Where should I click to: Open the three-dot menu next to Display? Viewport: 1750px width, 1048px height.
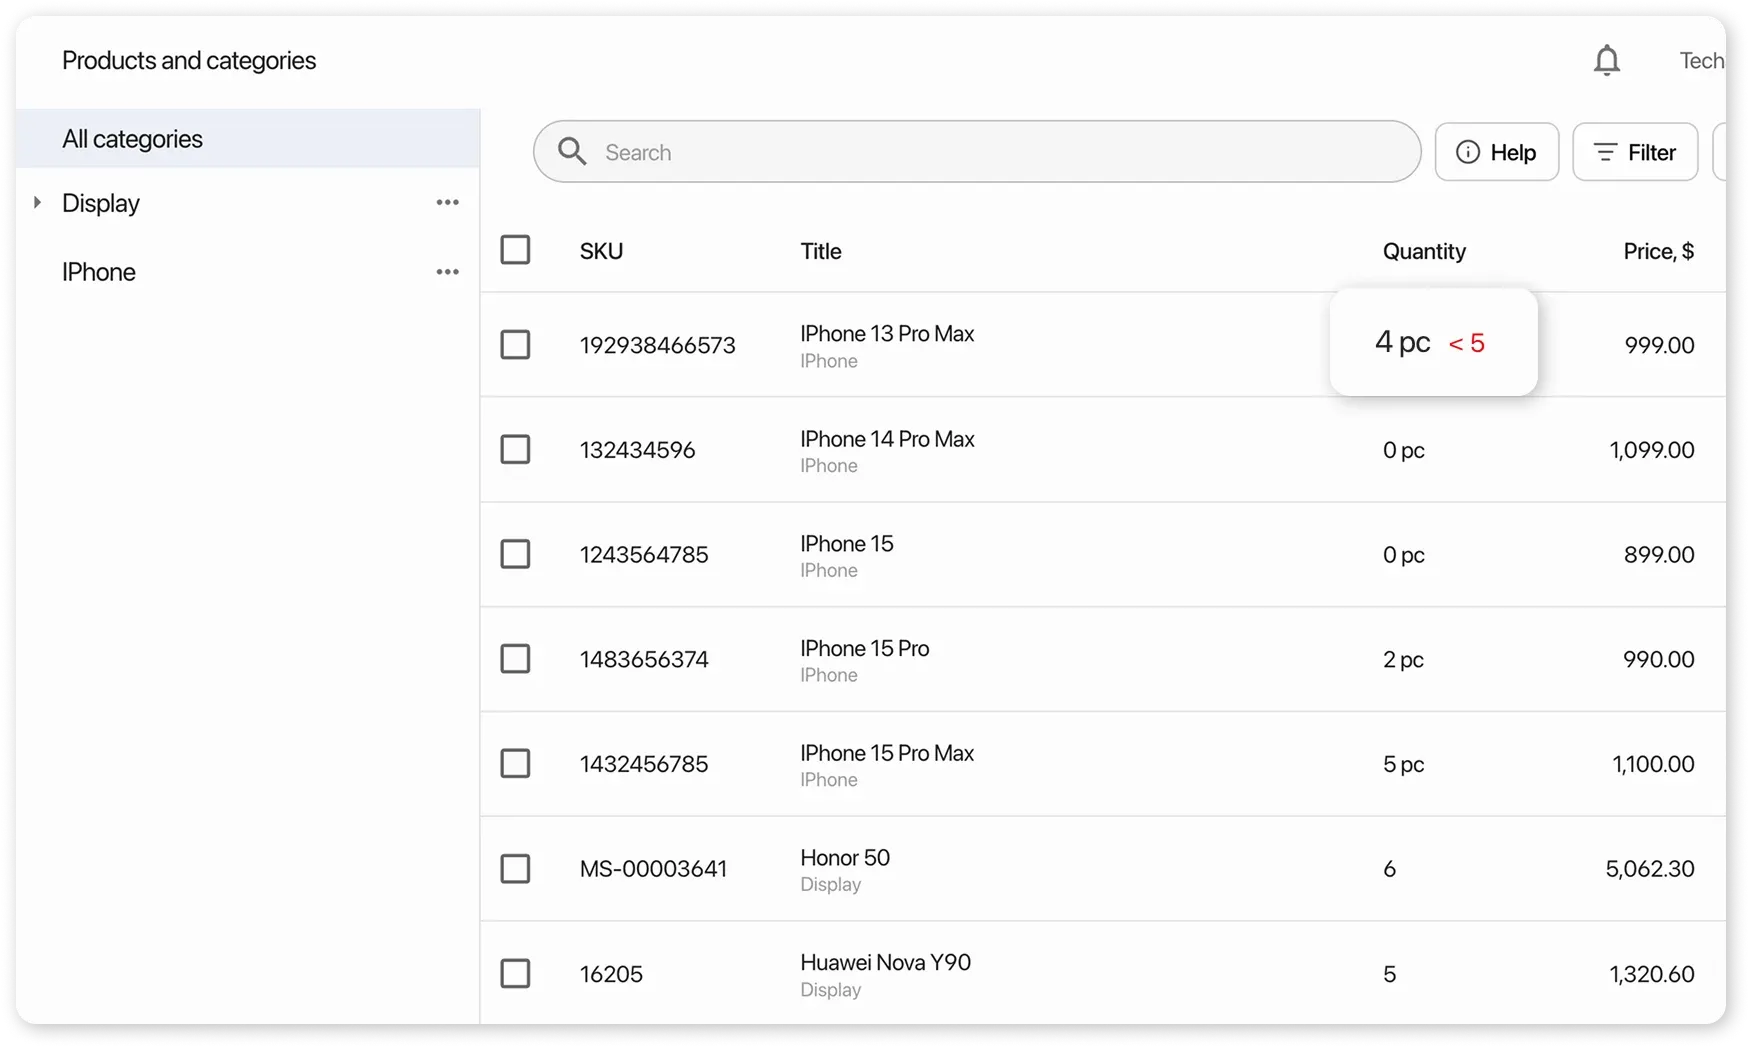(447, 202)
